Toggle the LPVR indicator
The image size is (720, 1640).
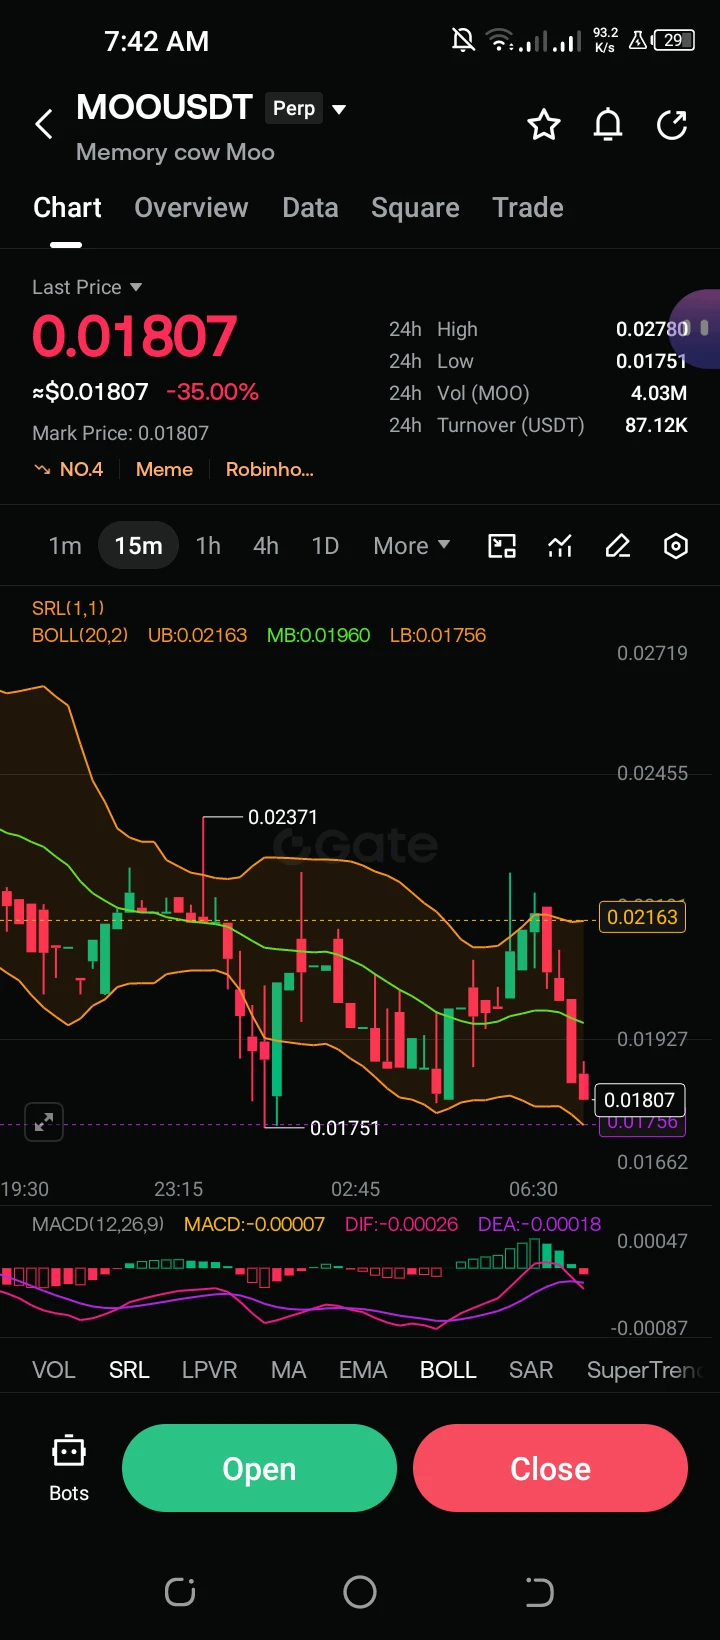(209, 1370)
